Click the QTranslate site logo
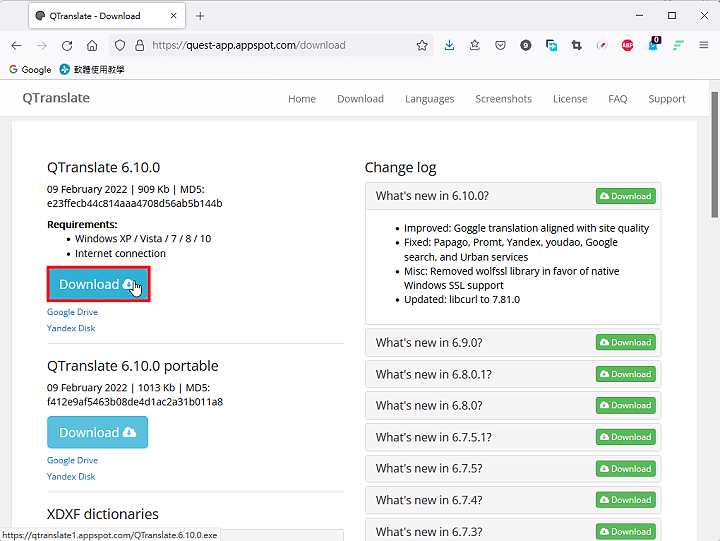 point(56,98)
